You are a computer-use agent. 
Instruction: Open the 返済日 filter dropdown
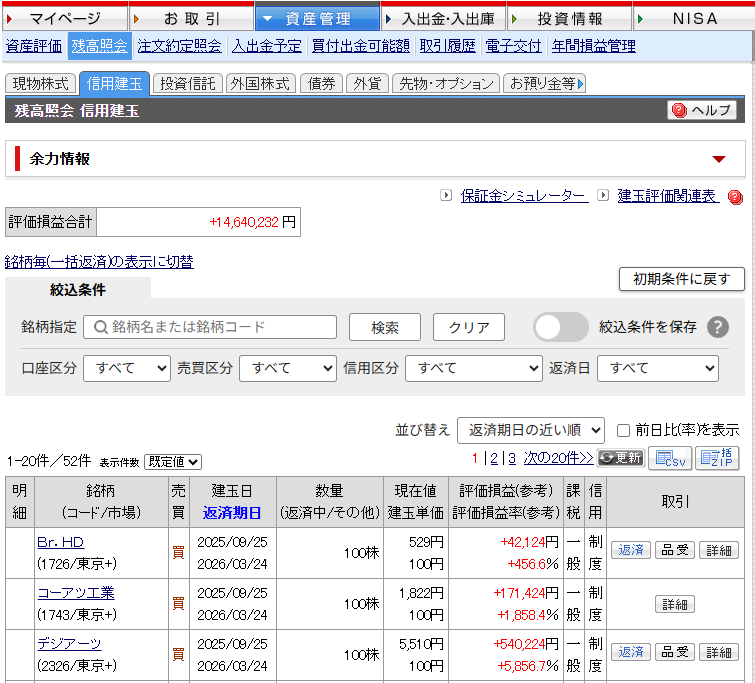657,368
